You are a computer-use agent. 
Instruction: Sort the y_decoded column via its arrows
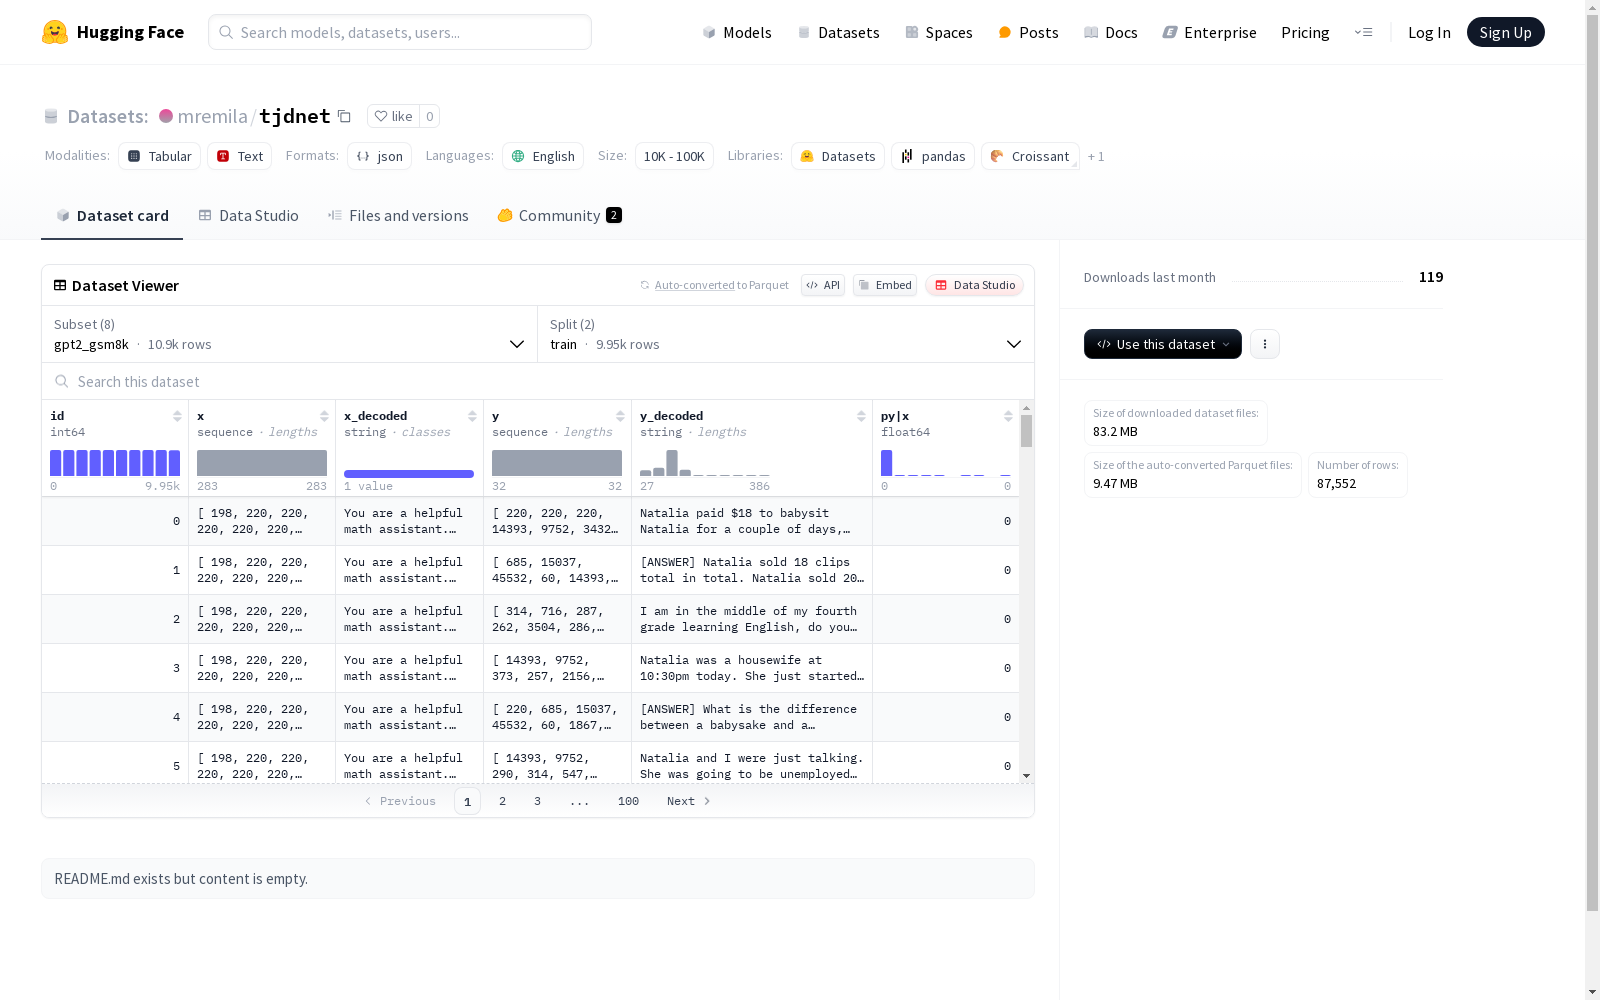click(x=861, y=416)
